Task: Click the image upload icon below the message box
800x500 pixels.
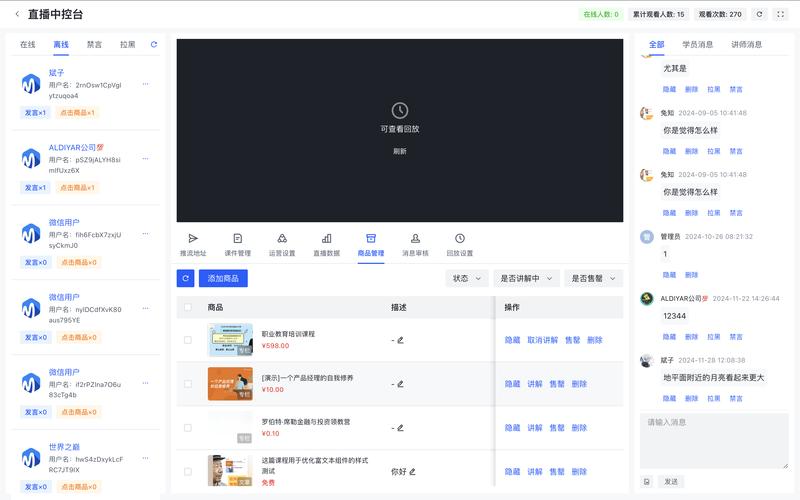Action: pyautogui.click(x=647, y=481)
